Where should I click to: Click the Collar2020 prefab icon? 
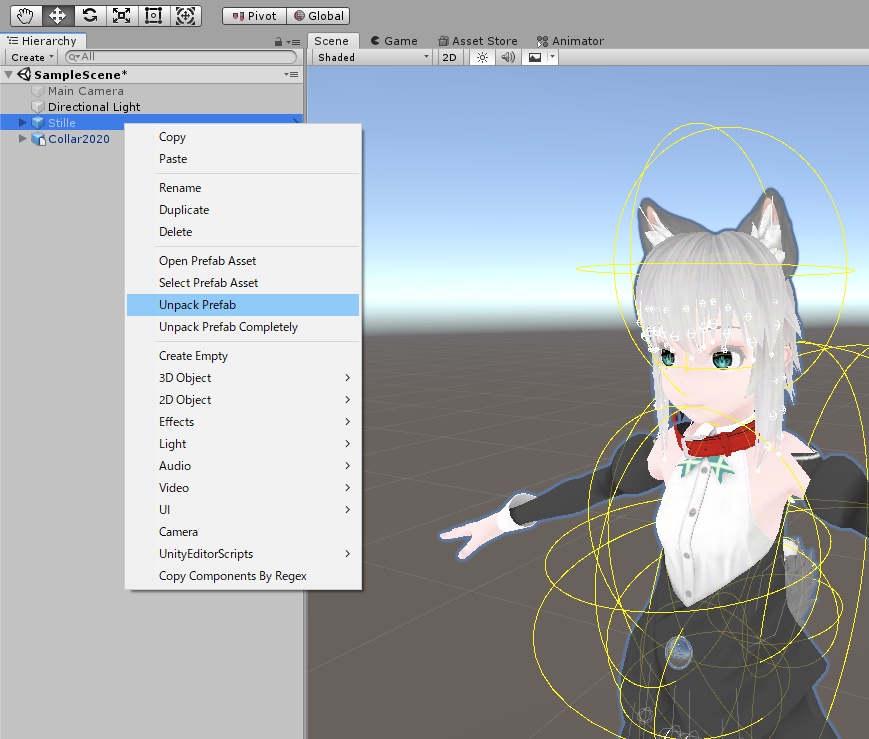click(x=38, y=139)
